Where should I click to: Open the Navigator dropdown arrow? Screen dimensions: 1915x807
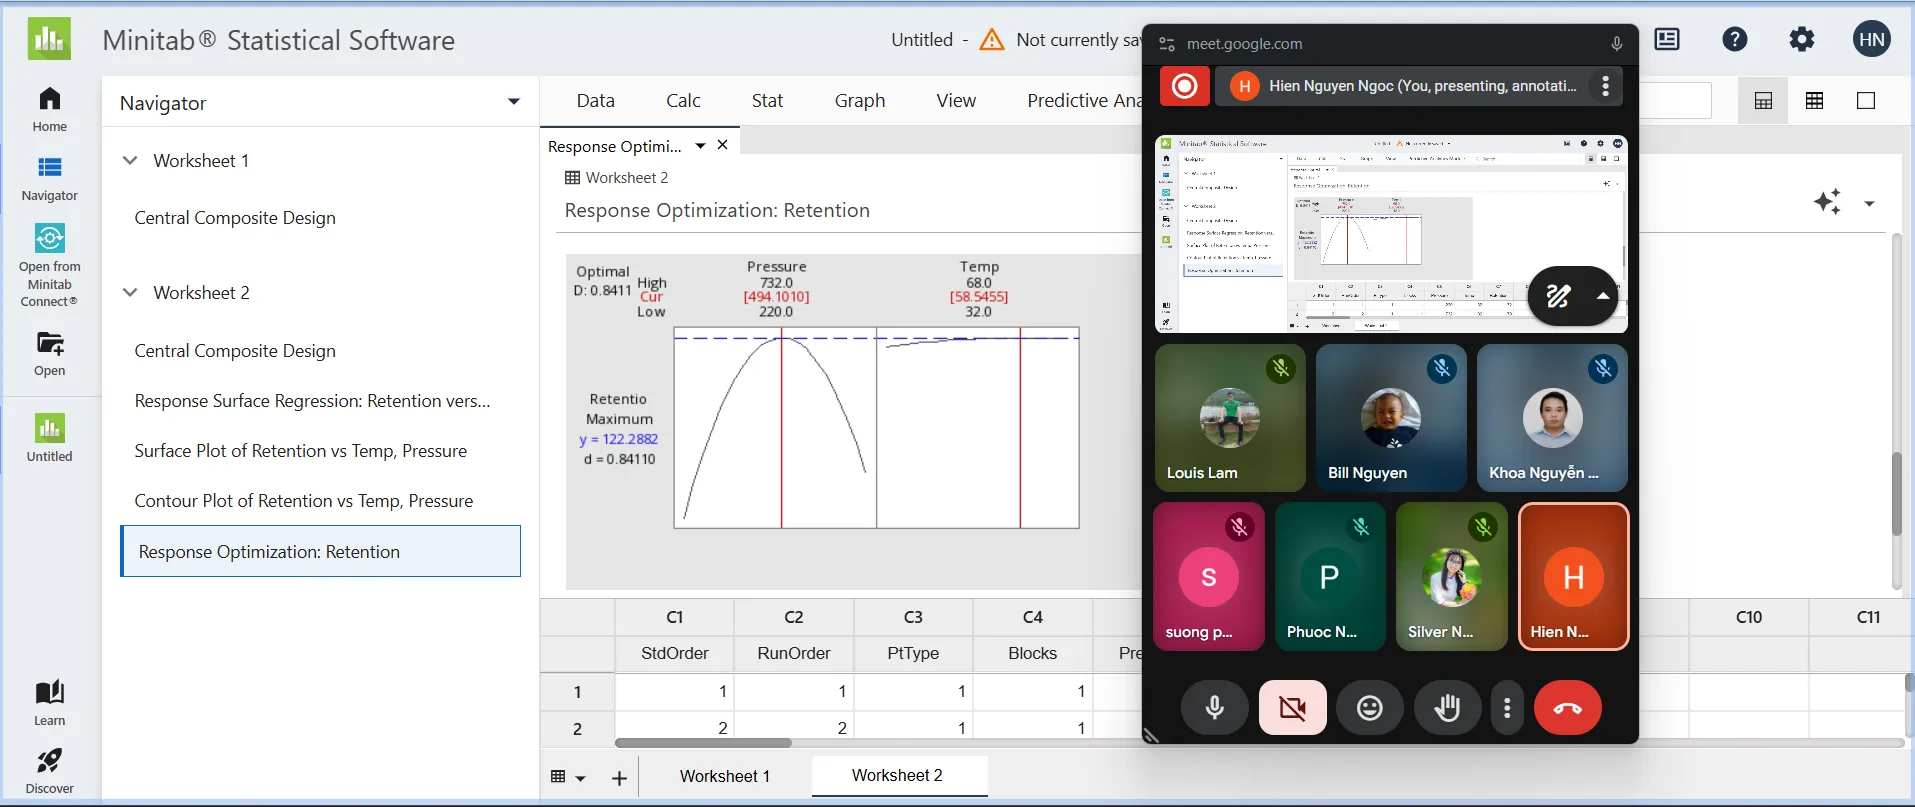[x=514, y=102]
